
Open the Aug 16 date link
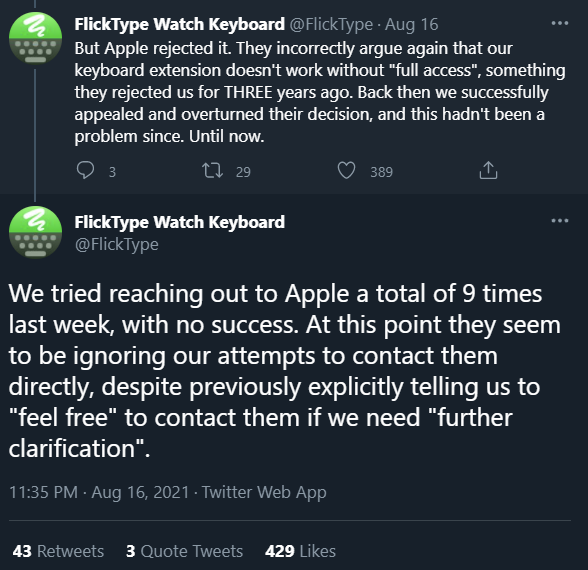pyautogui.click(x=411, y=25)
